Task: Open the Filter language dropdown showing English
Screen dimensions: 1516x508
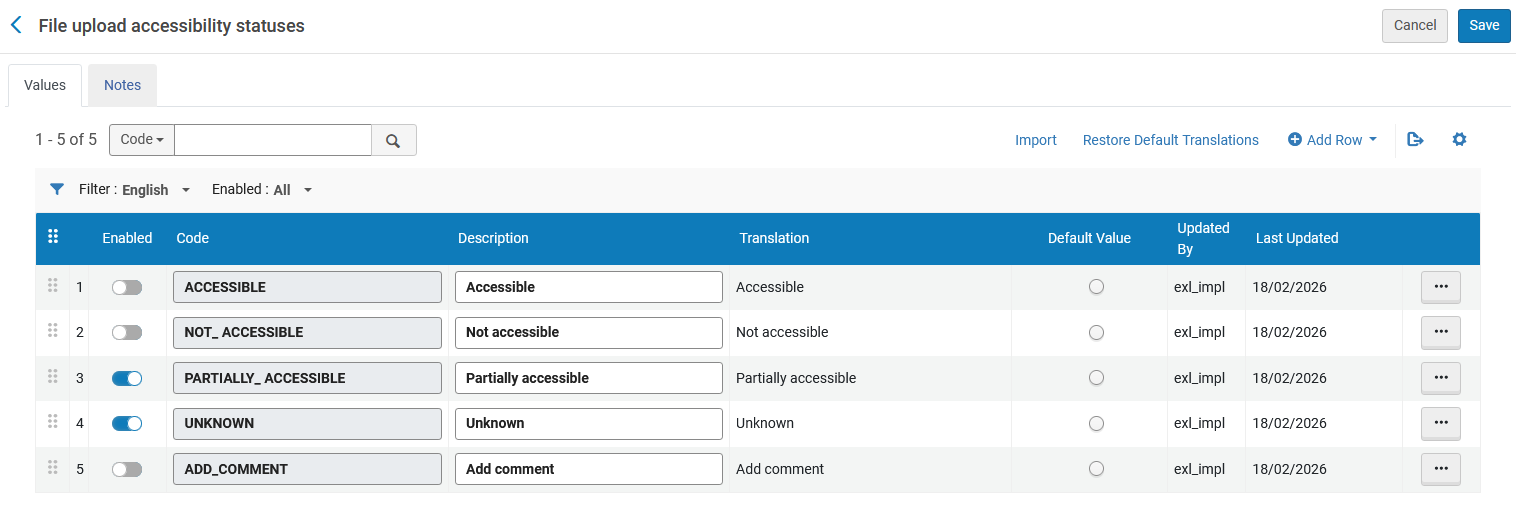Action: pos(156,190)
